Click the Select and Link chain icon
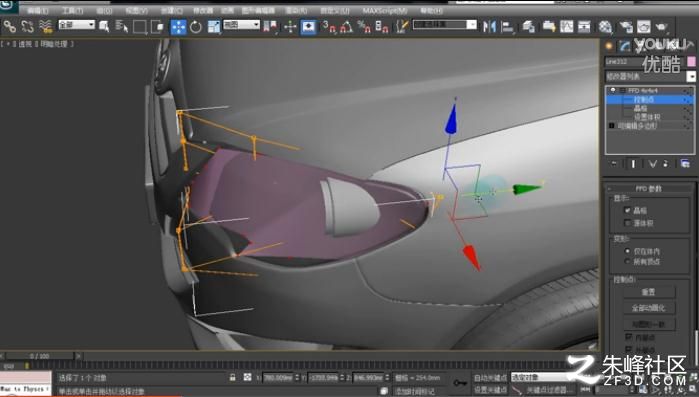This screenshot has height=397, width=699. [10, 27]
